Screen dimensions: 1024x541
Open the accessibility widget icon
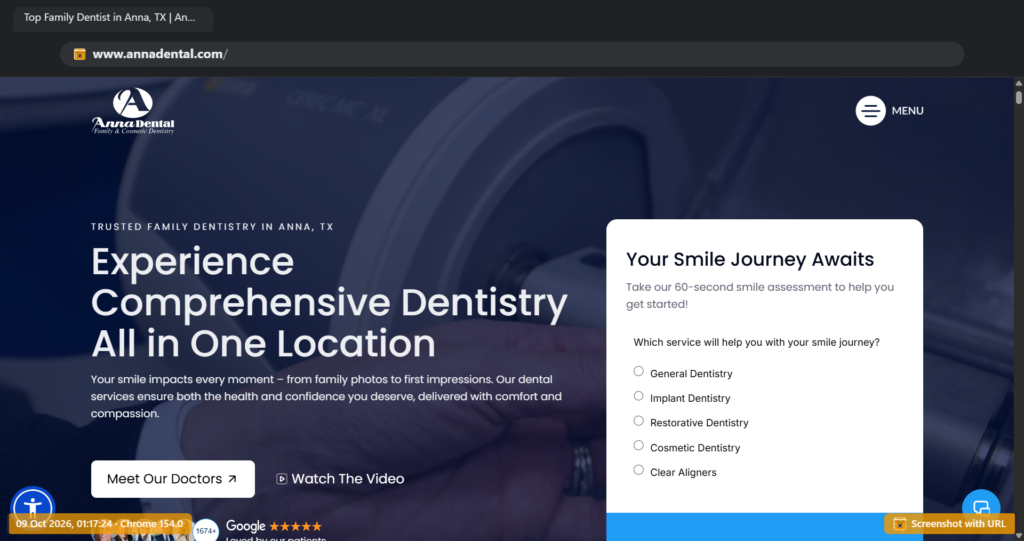coord(33,508)
